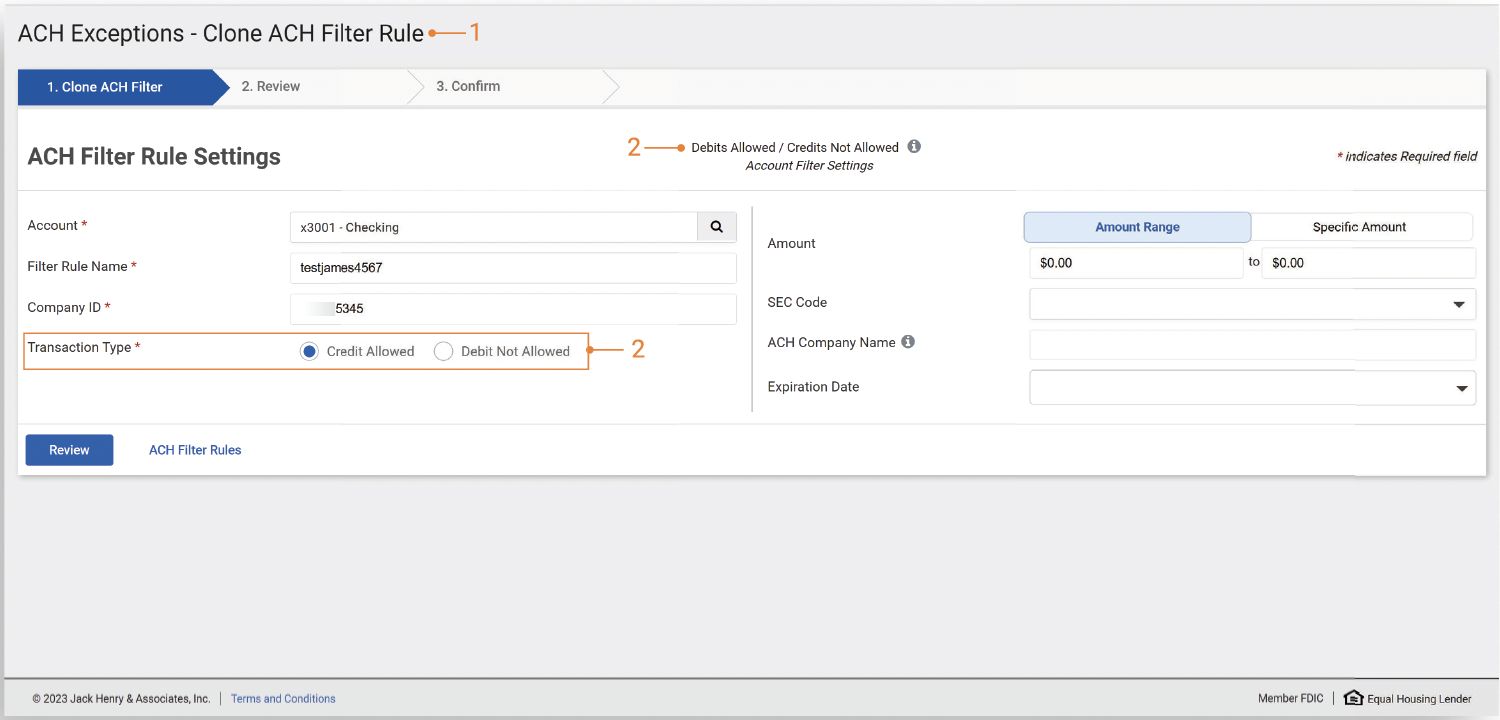Screen dimensions: 1500x720
Task: Select the Debit Not Allowed radio button
Action: click(x=443, y=351)
